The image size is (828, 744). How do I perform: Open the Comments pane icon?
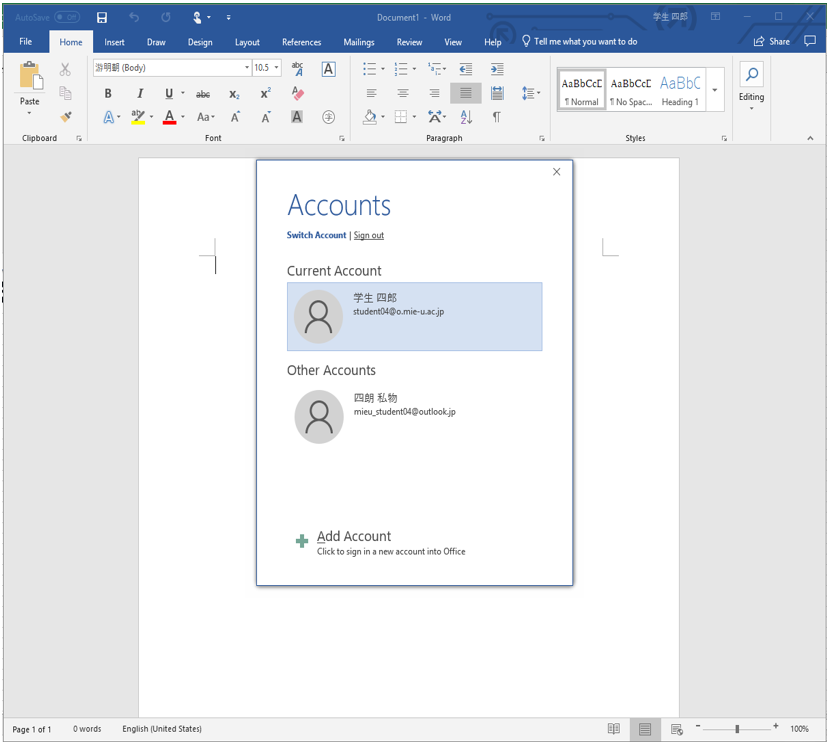(810, 41)
